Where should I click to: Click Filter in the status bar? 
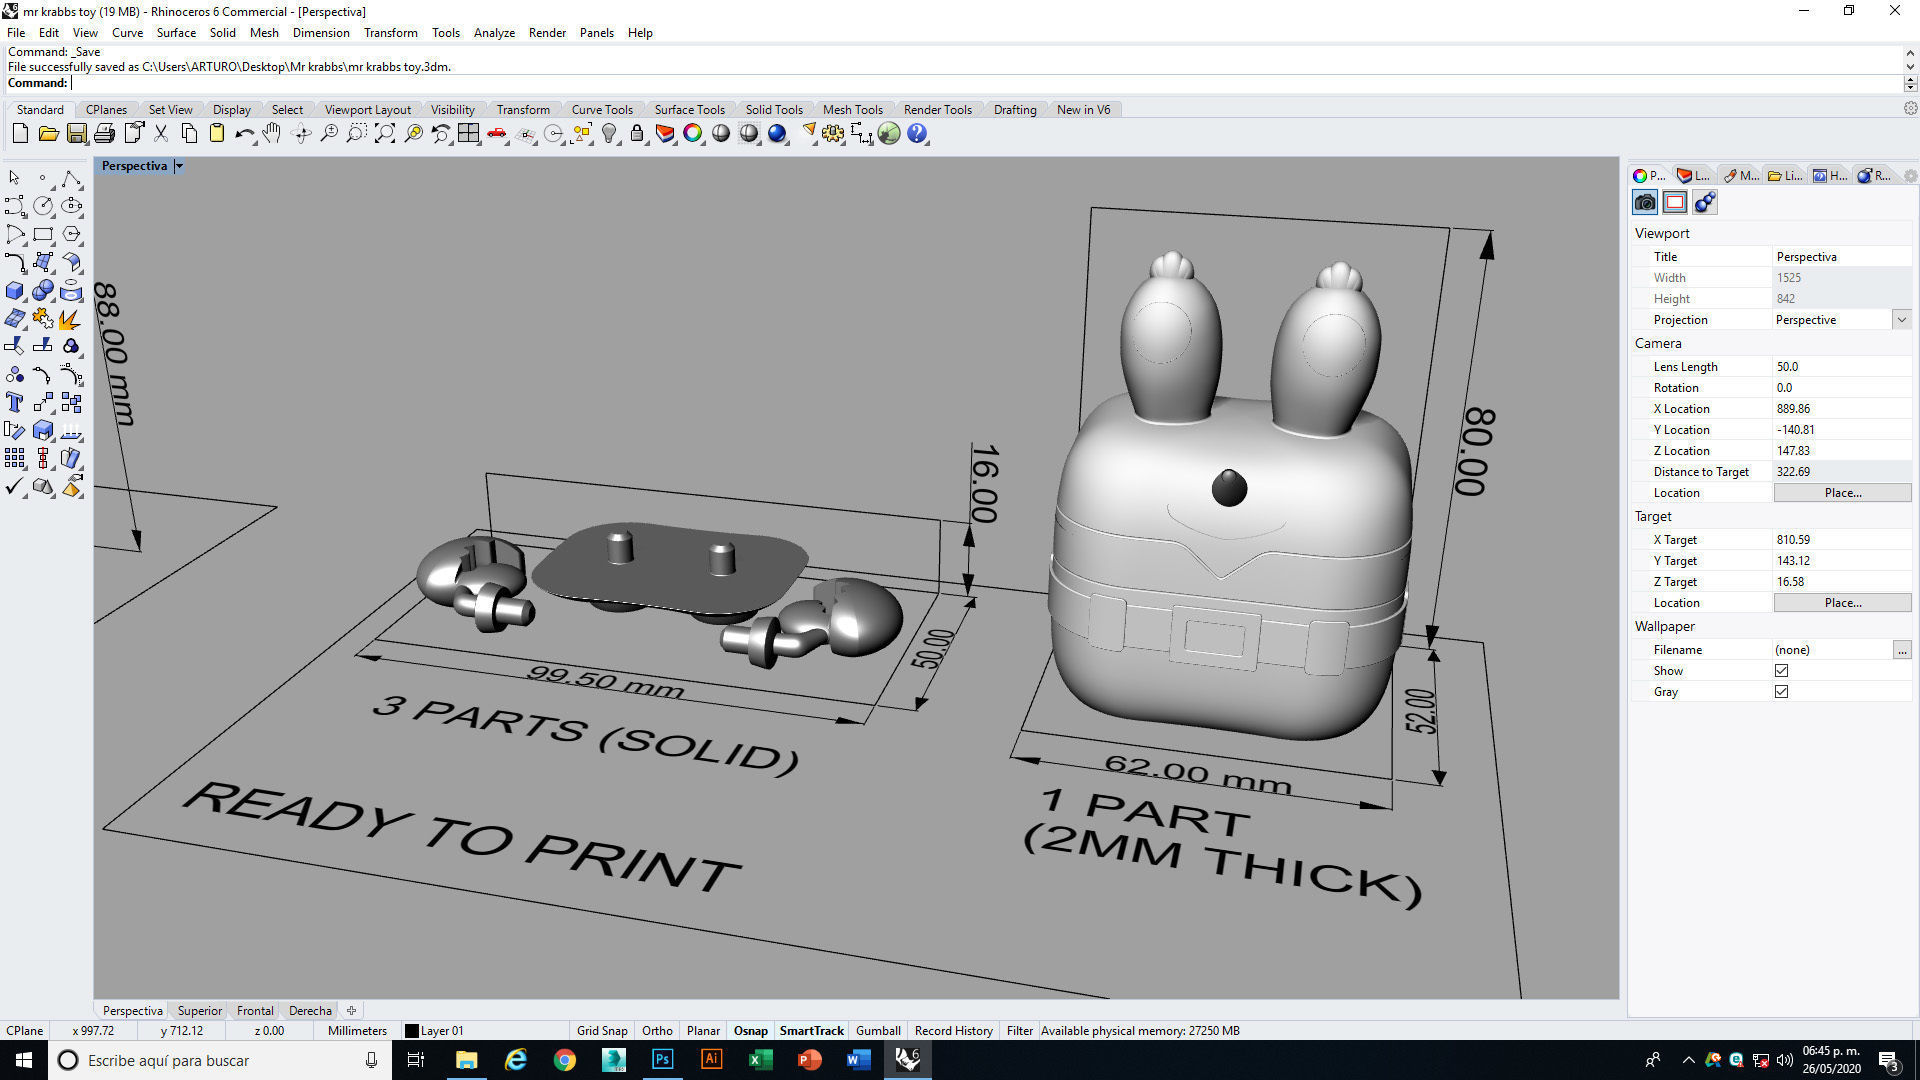tap(1020, 1031)
